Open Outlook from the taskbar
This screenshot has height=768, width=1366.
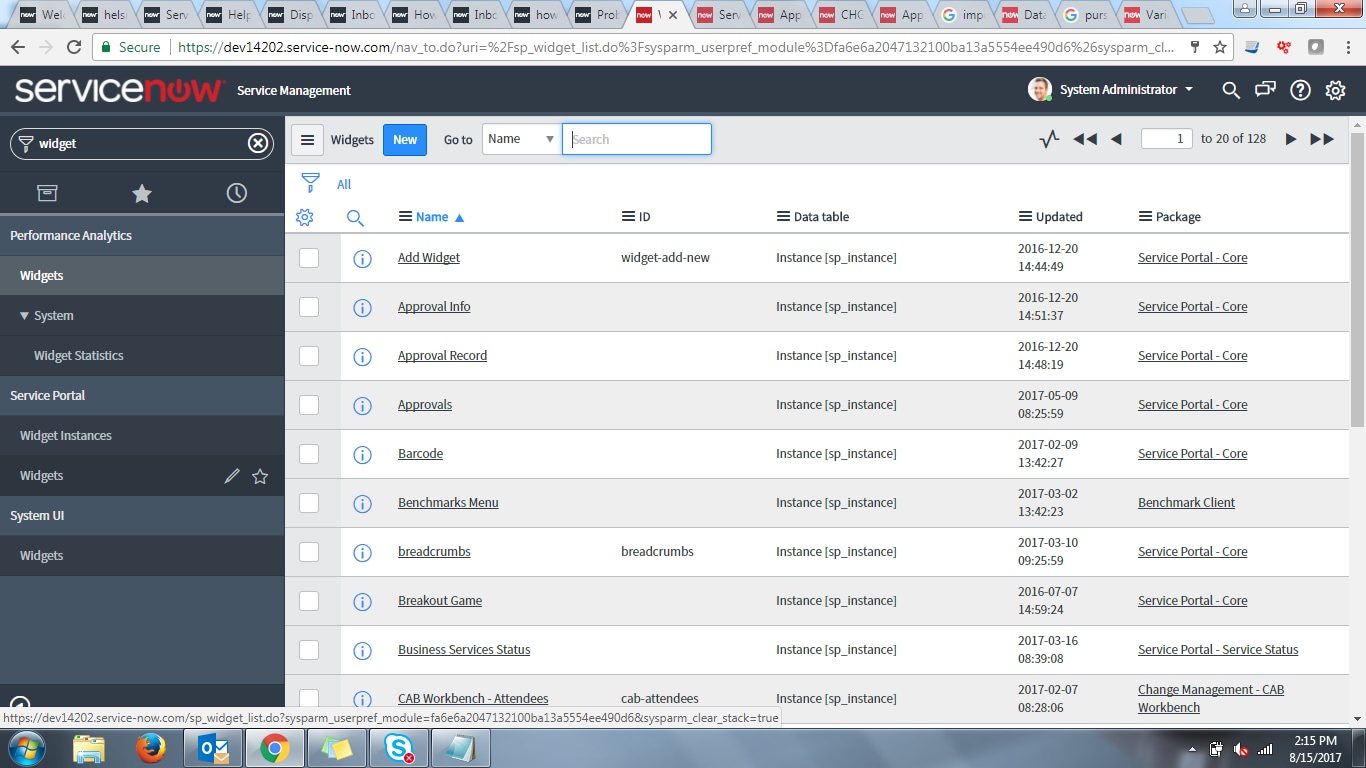point(214,748)
